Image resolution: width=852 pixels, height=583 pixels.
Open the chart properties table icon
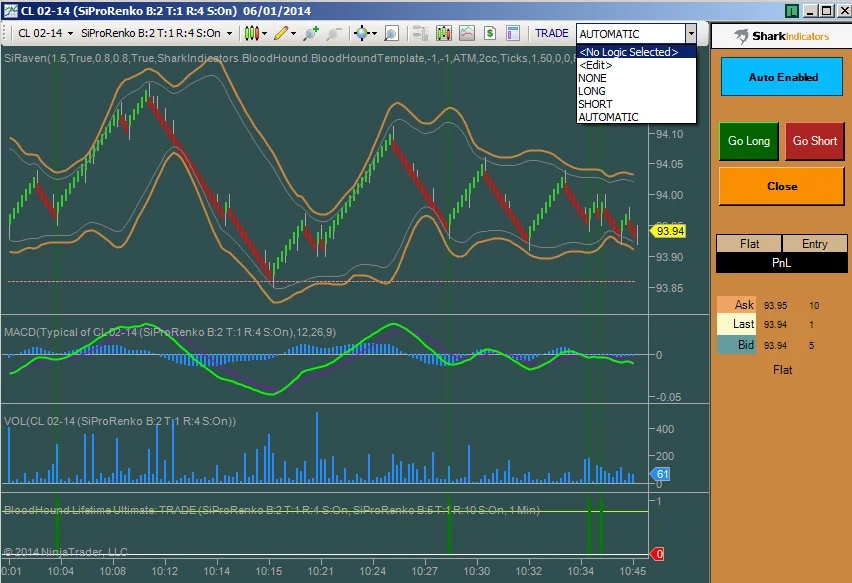tap(513, 33)
